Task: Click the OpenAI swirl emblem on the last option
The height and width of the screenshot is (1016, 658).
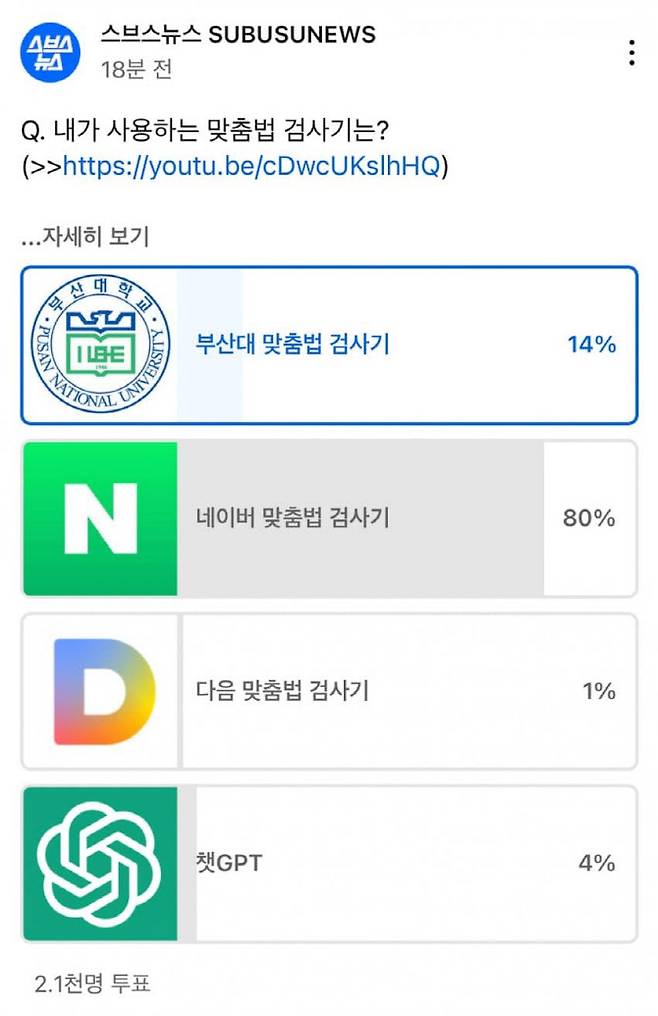Action: 97,863
